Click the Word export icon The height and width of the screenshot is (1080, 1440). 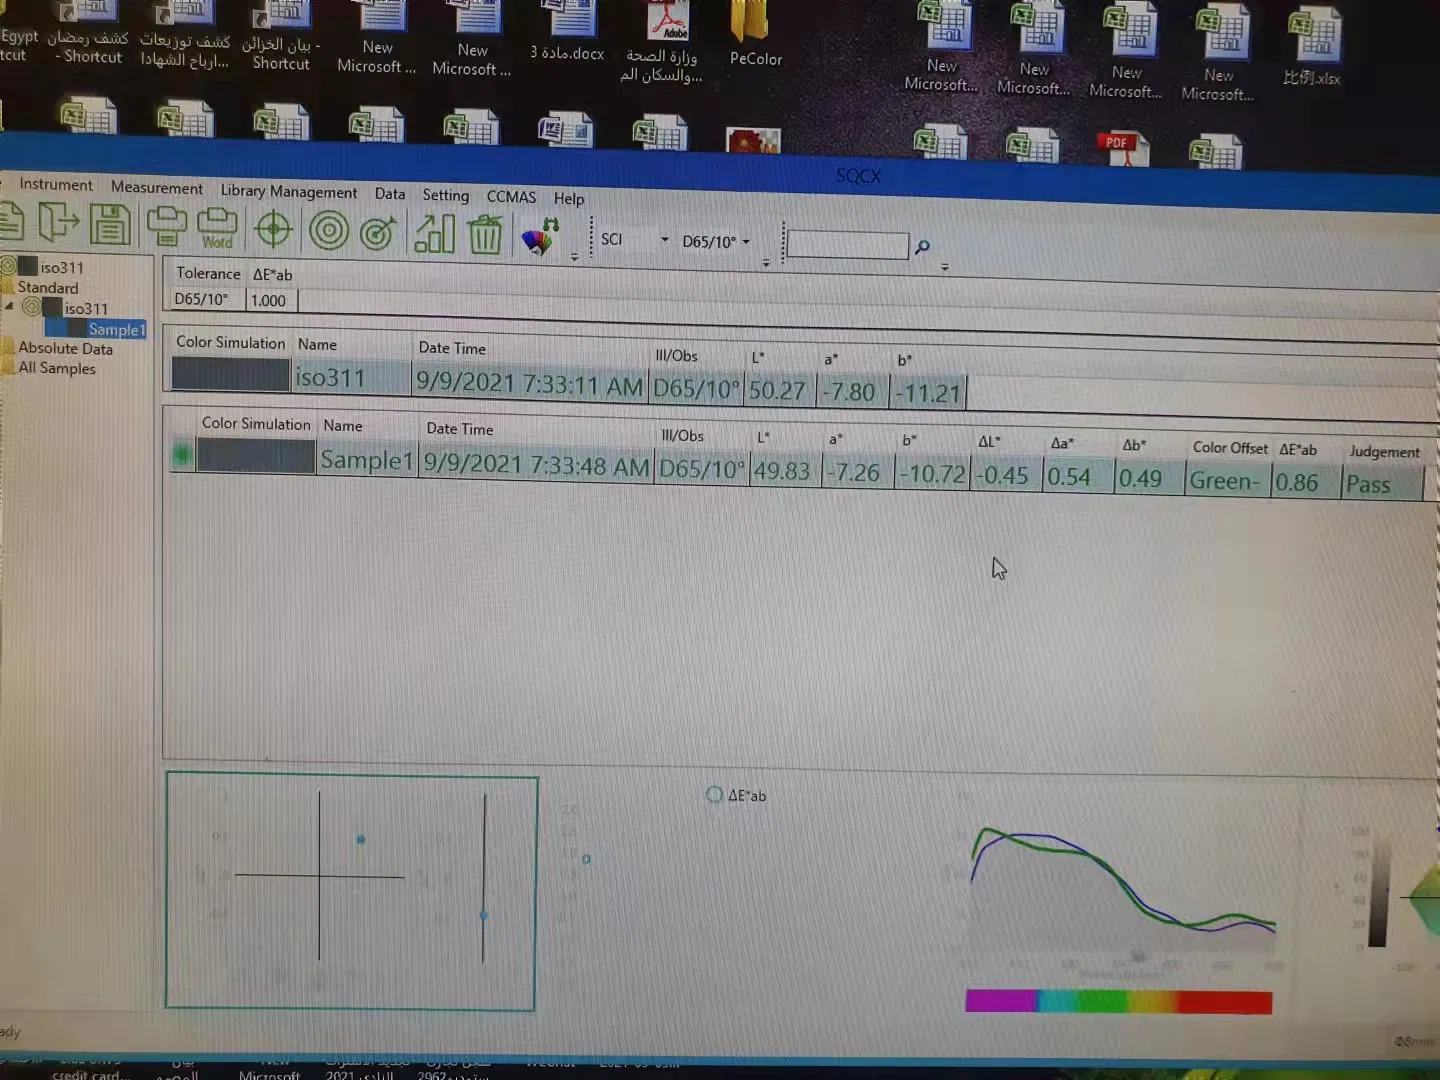216,228
